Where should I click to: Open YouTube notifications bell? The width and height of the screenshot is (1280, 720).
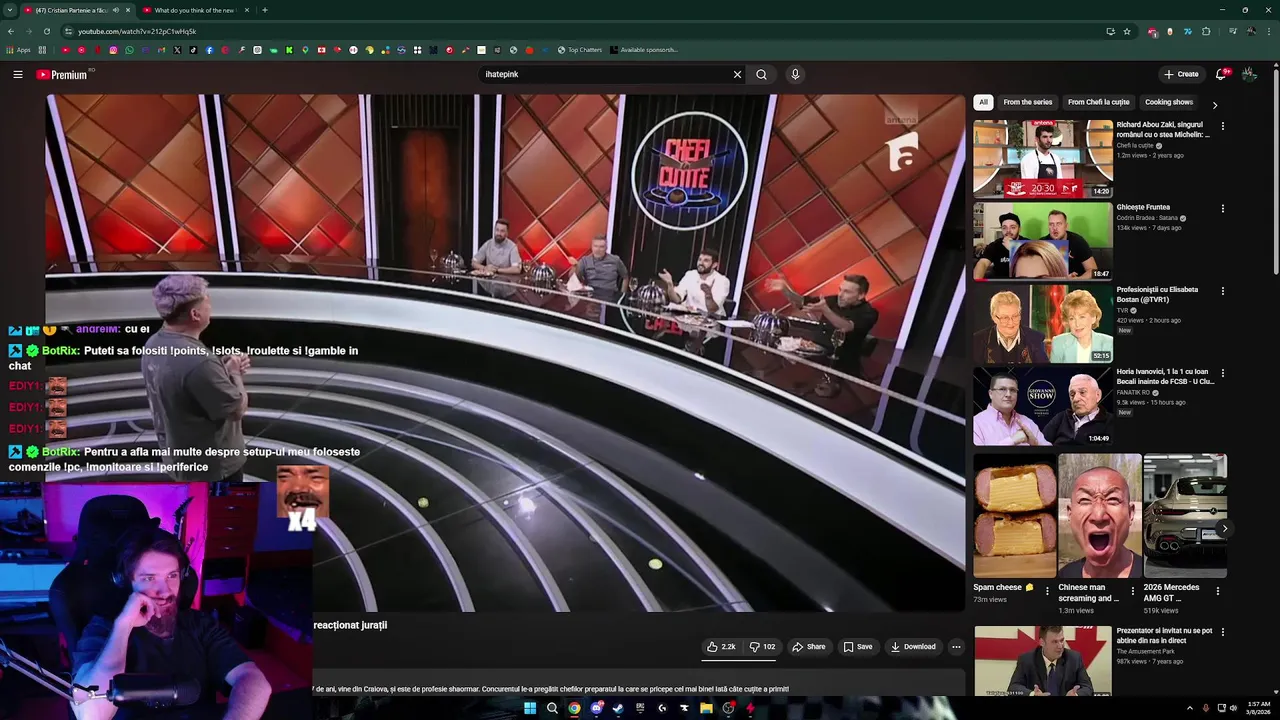point(1221,74)
